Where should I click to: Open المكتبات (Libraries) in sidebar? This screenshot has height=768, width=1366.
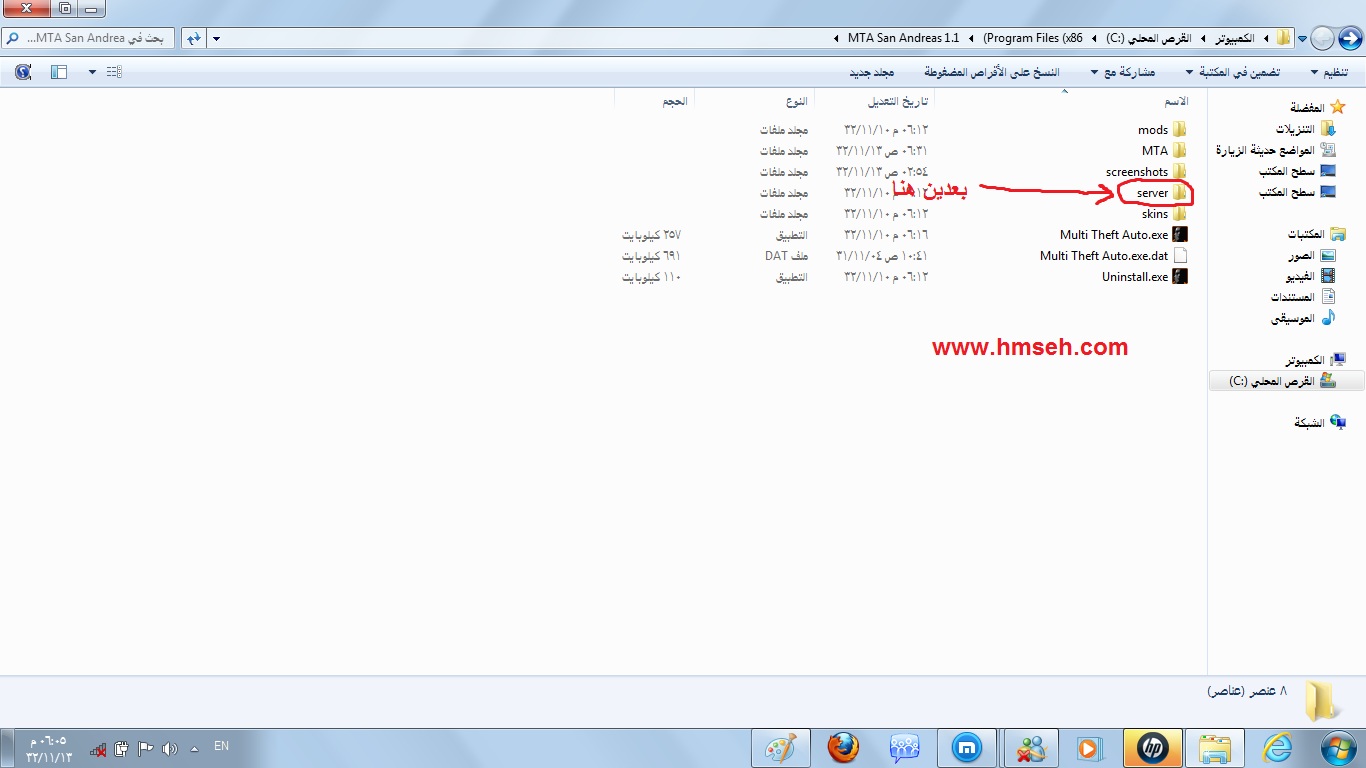pyautogui.click(x=1306, y=234)
